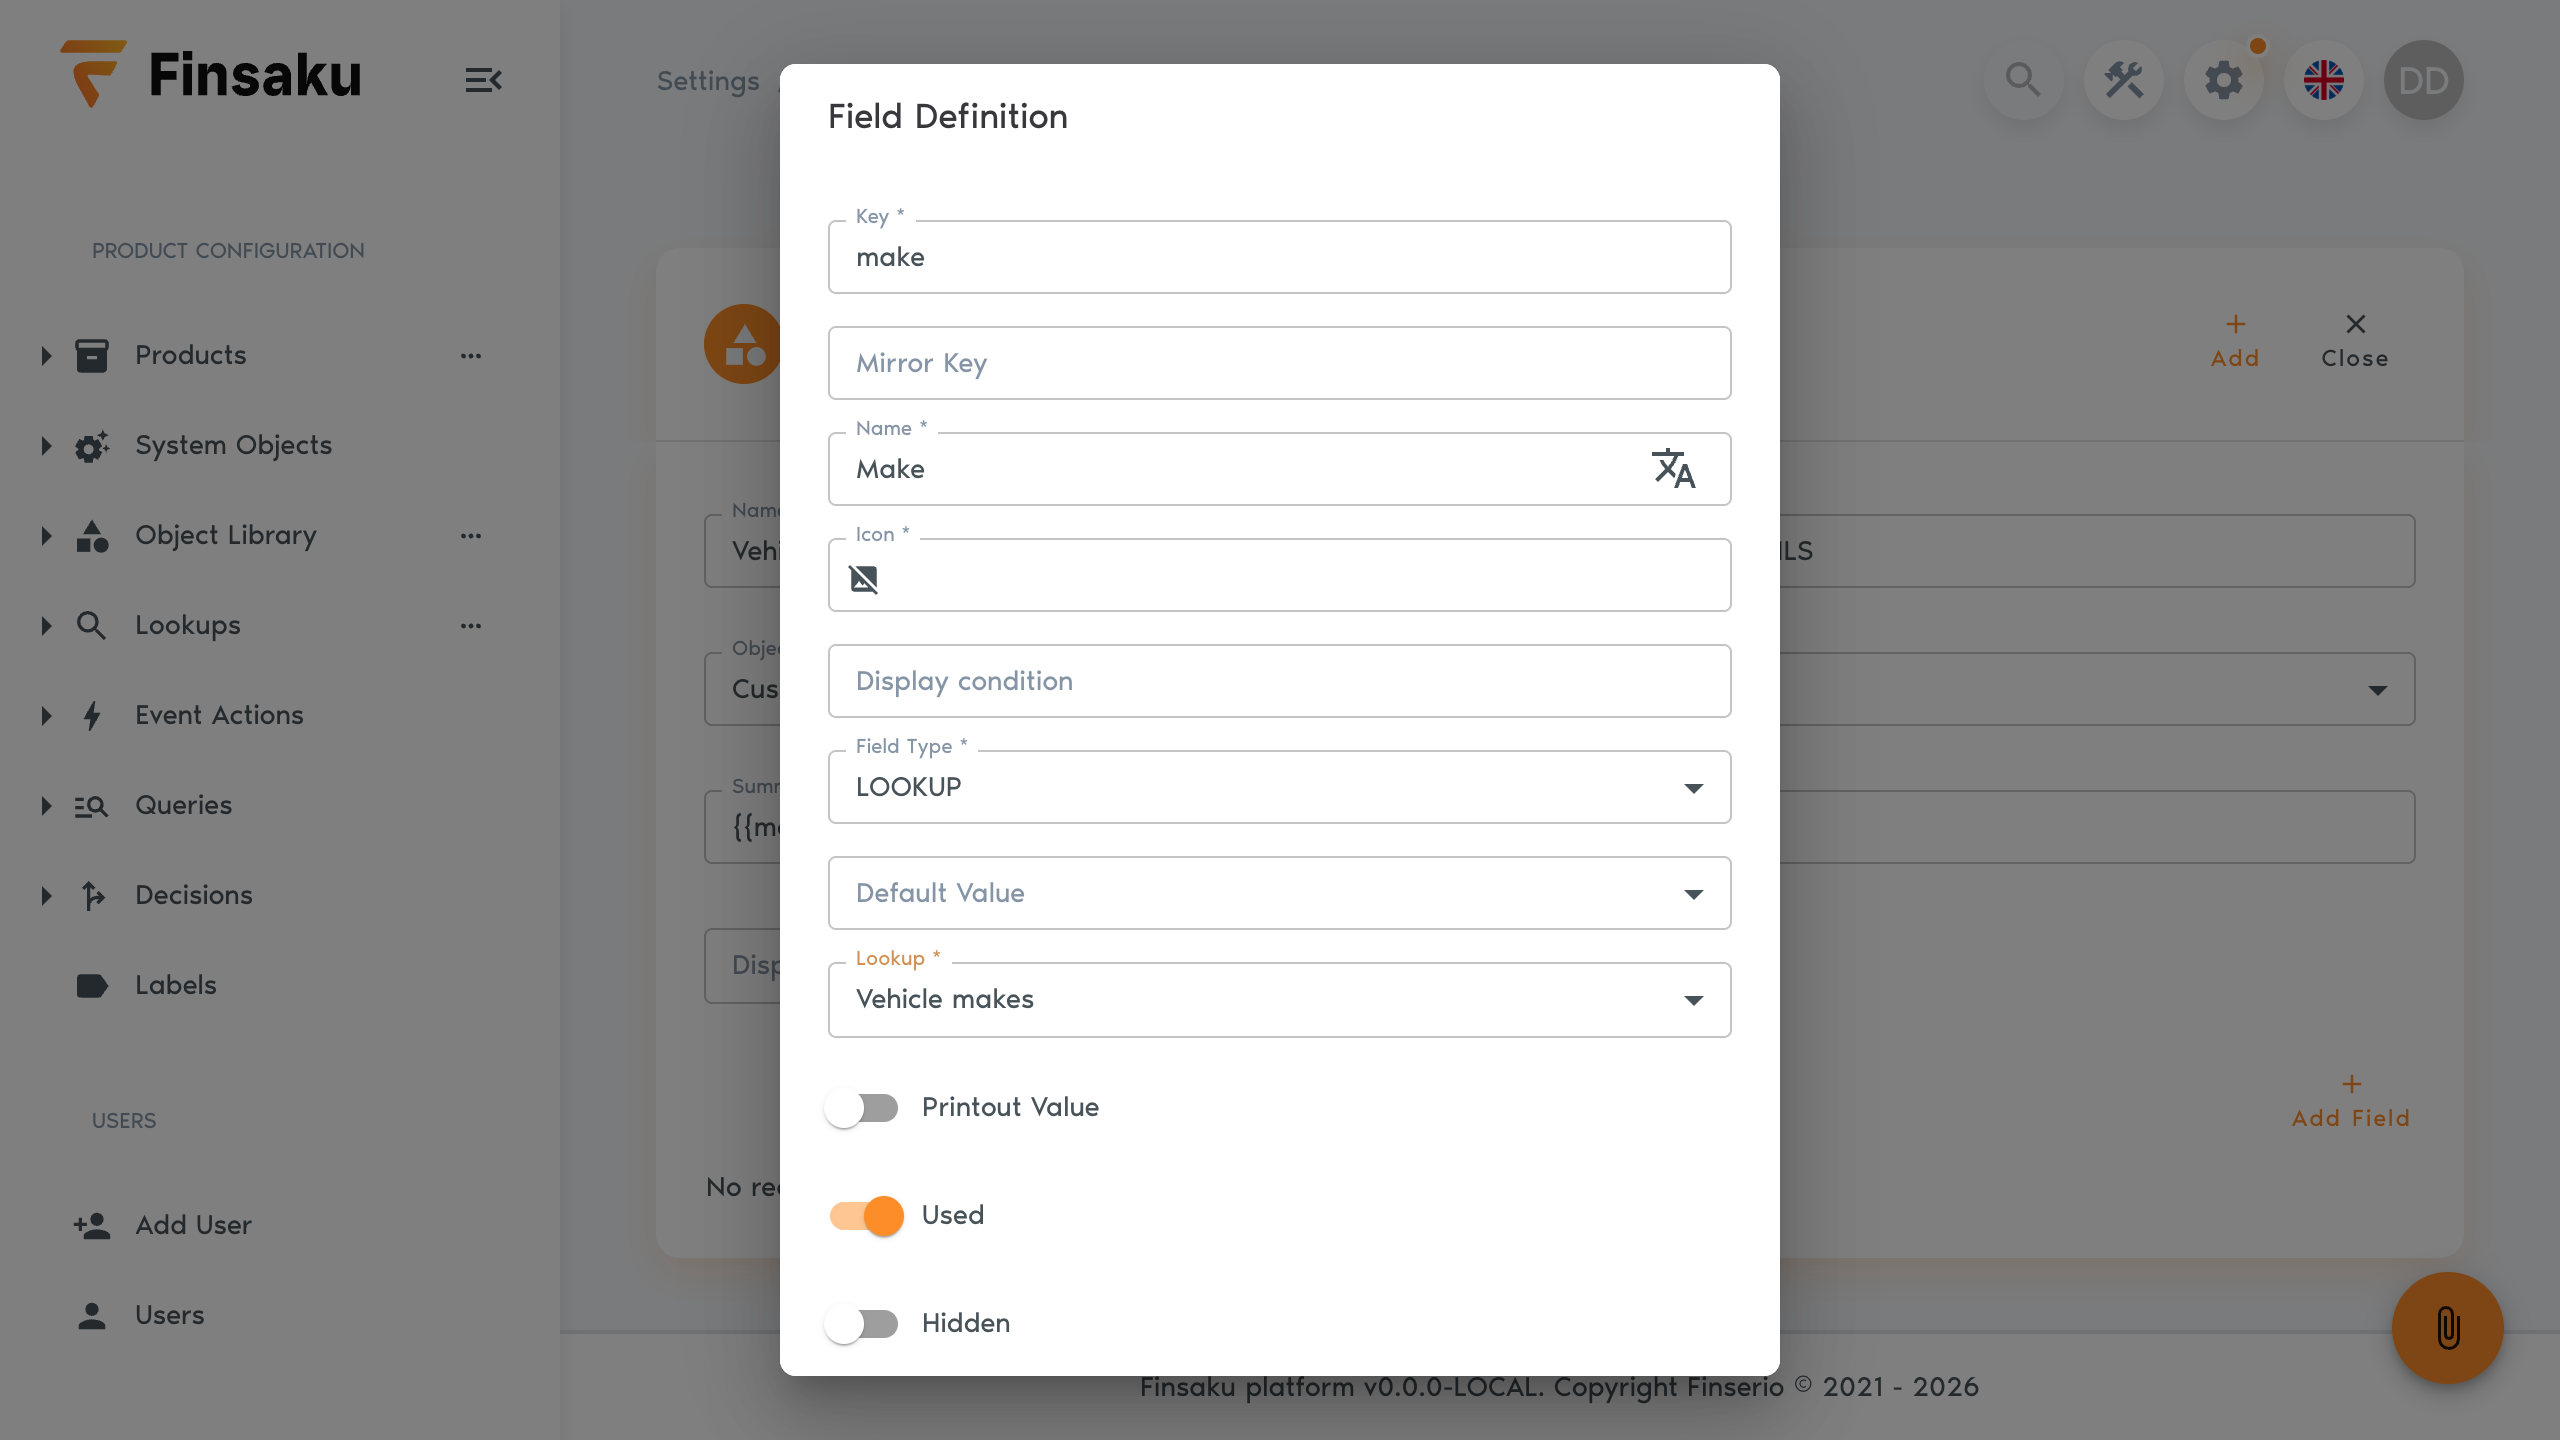Image resolution: width=2560 pixels, height=1440 pixels.
Task: Click the paperclip attachment floating button
Action: coord(2448,1328)
